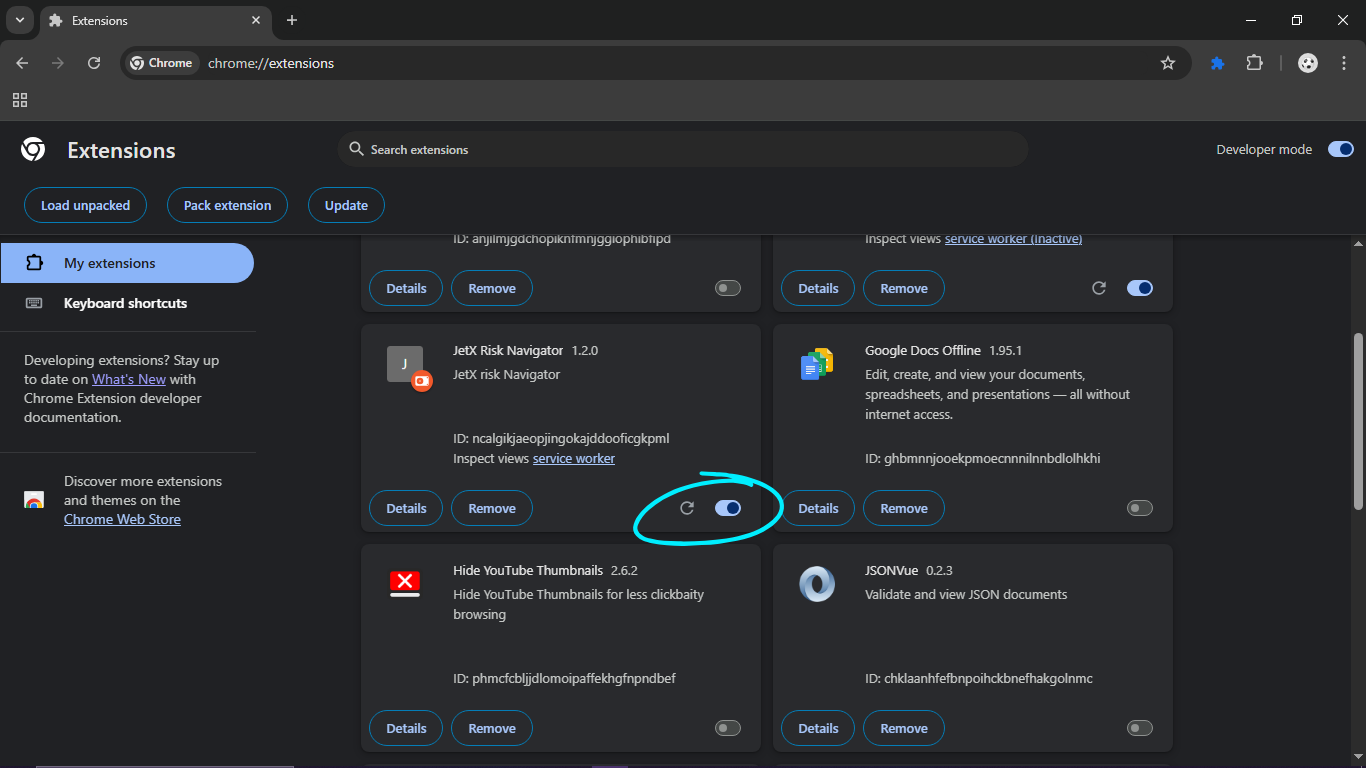
Task: Open the Extensions puzzle menu icon
Action: pos(1254,63)
